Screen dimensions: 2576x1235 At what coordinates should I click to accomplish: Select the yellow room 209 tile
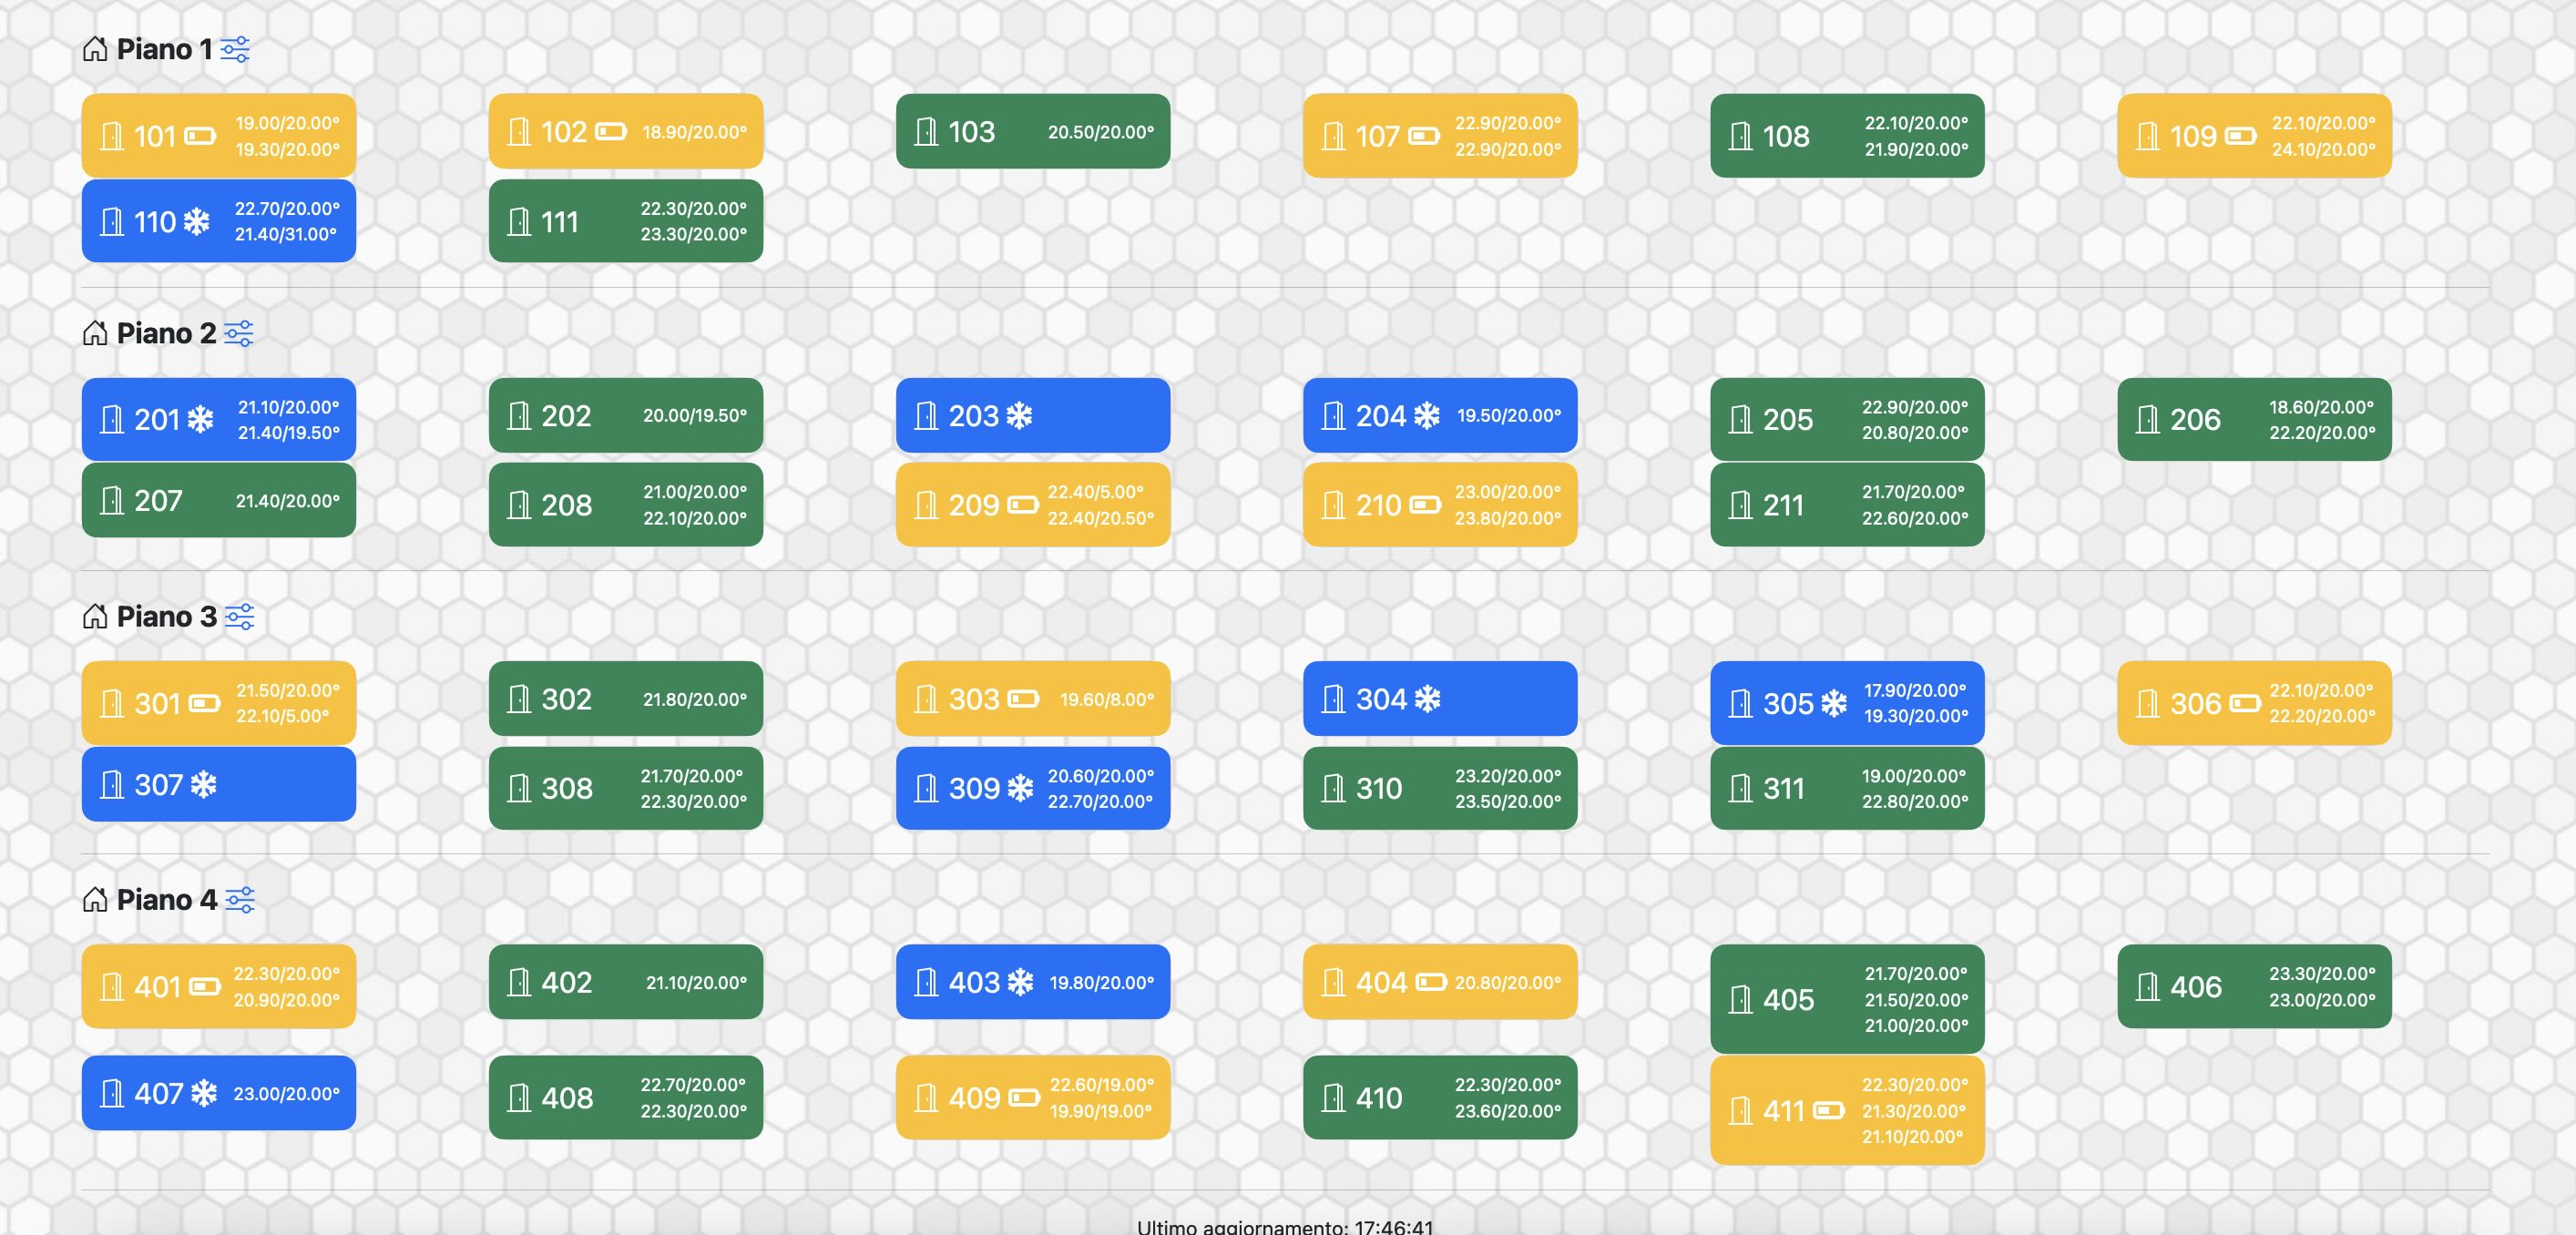(1033, 504)
